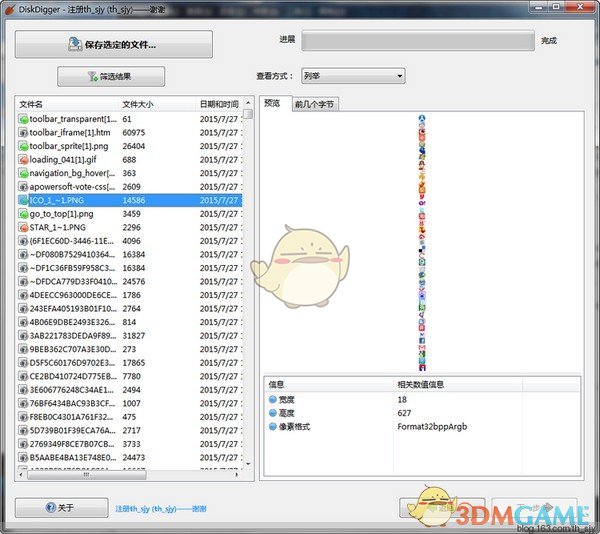Click file size 60975
Screen dimensions: 600x534
click(x=134, y=133)
